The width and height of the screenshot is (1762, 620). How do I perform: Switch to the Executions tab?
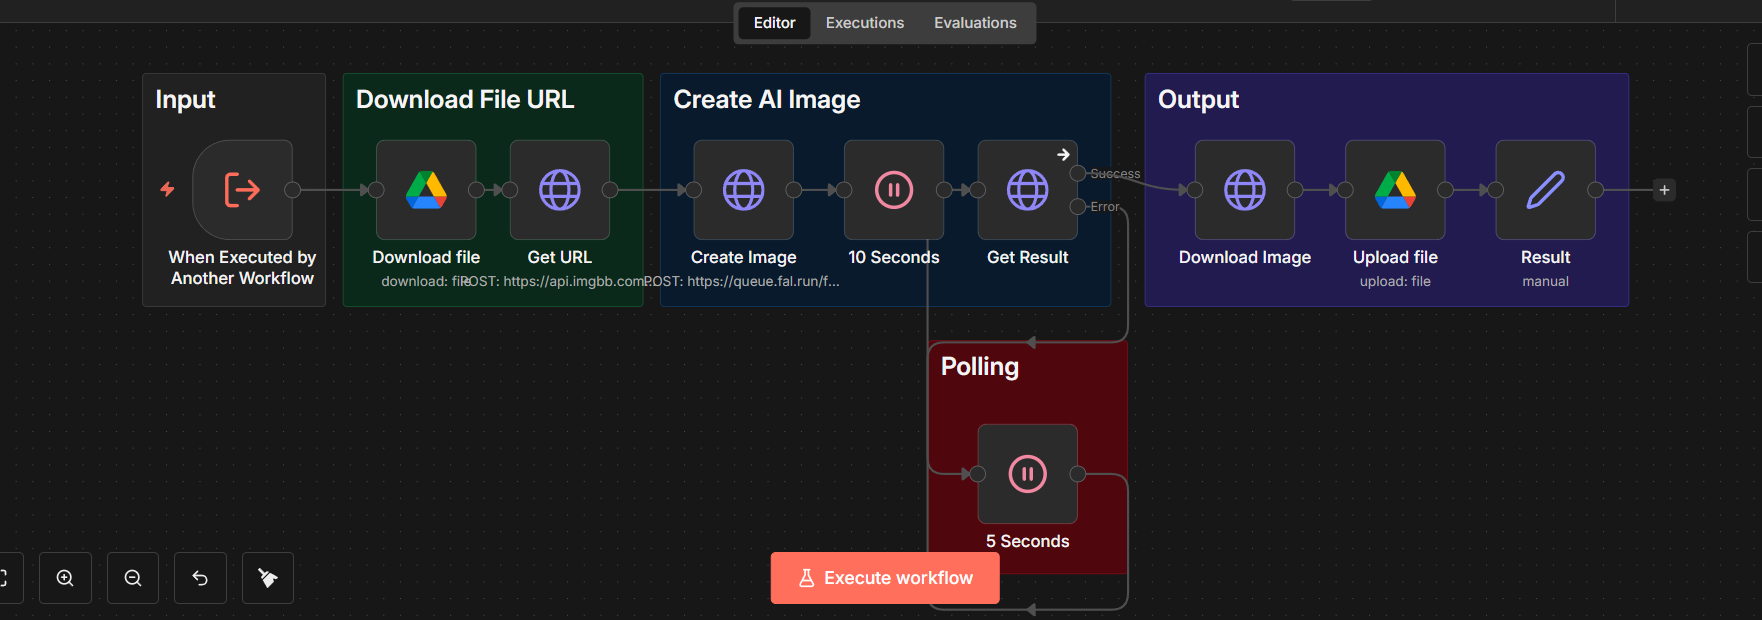pyautogui.click(x=864, y=23)
